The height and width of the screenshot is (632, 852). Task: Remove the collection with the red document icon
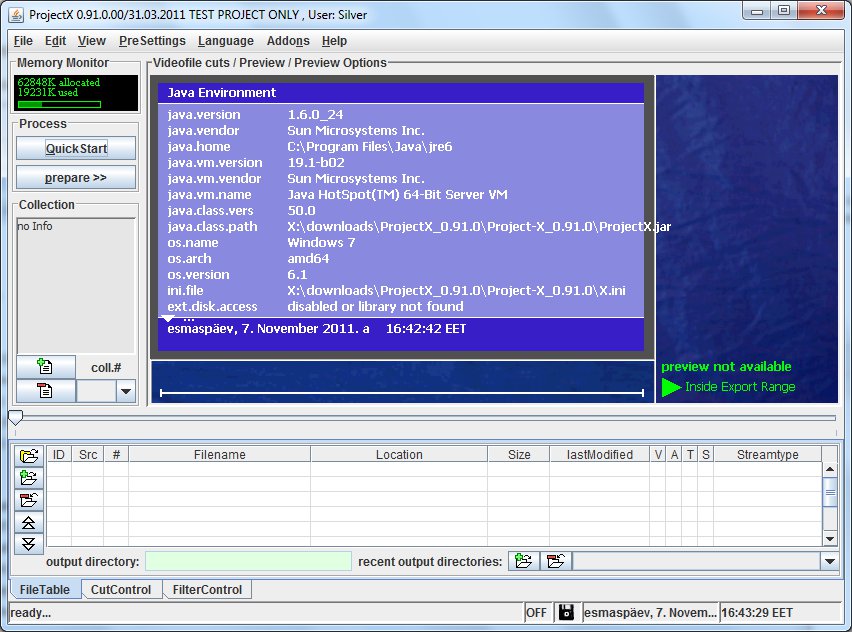(x=46, y=391)
